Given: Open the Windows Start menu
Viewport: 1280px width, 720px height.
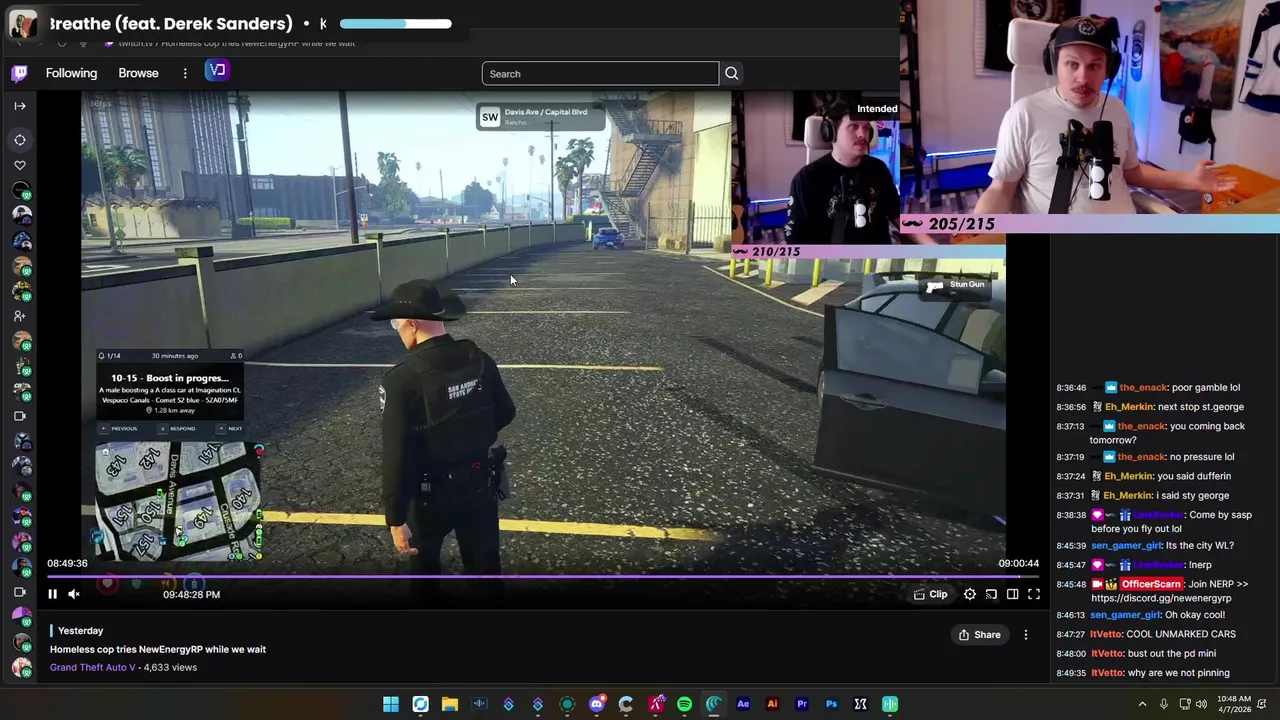Looking at the screenshot, I should [391, 704].
